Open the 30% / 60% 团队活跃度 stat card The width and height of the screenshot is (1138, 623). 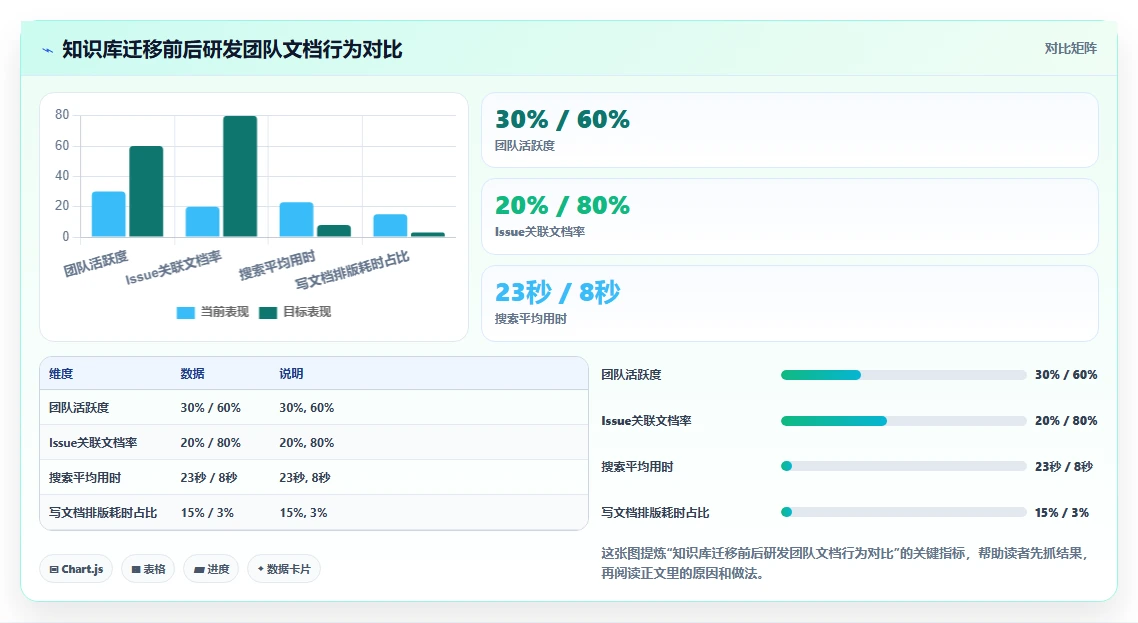click(790, 130)
